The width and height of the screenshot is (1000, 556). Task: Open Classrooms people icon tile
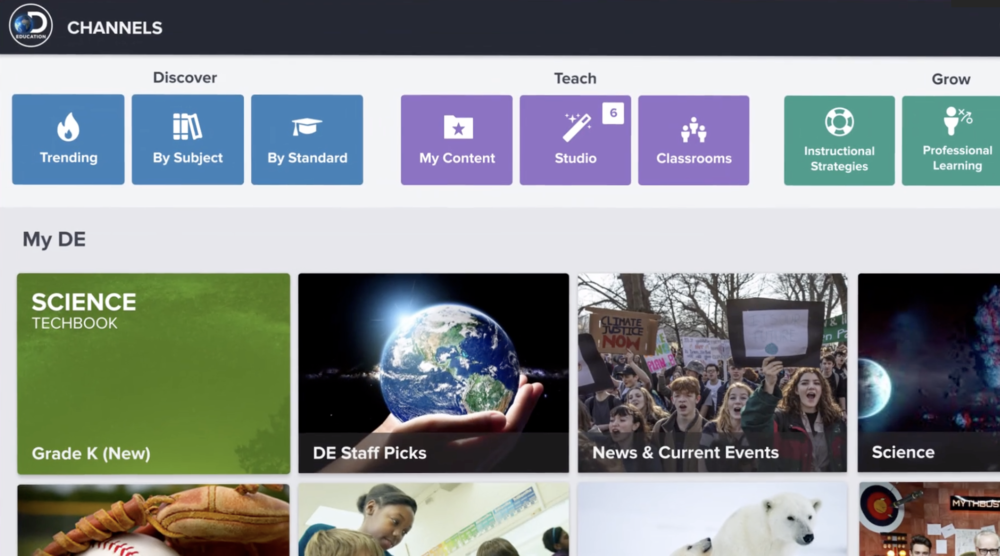[694, 140]
